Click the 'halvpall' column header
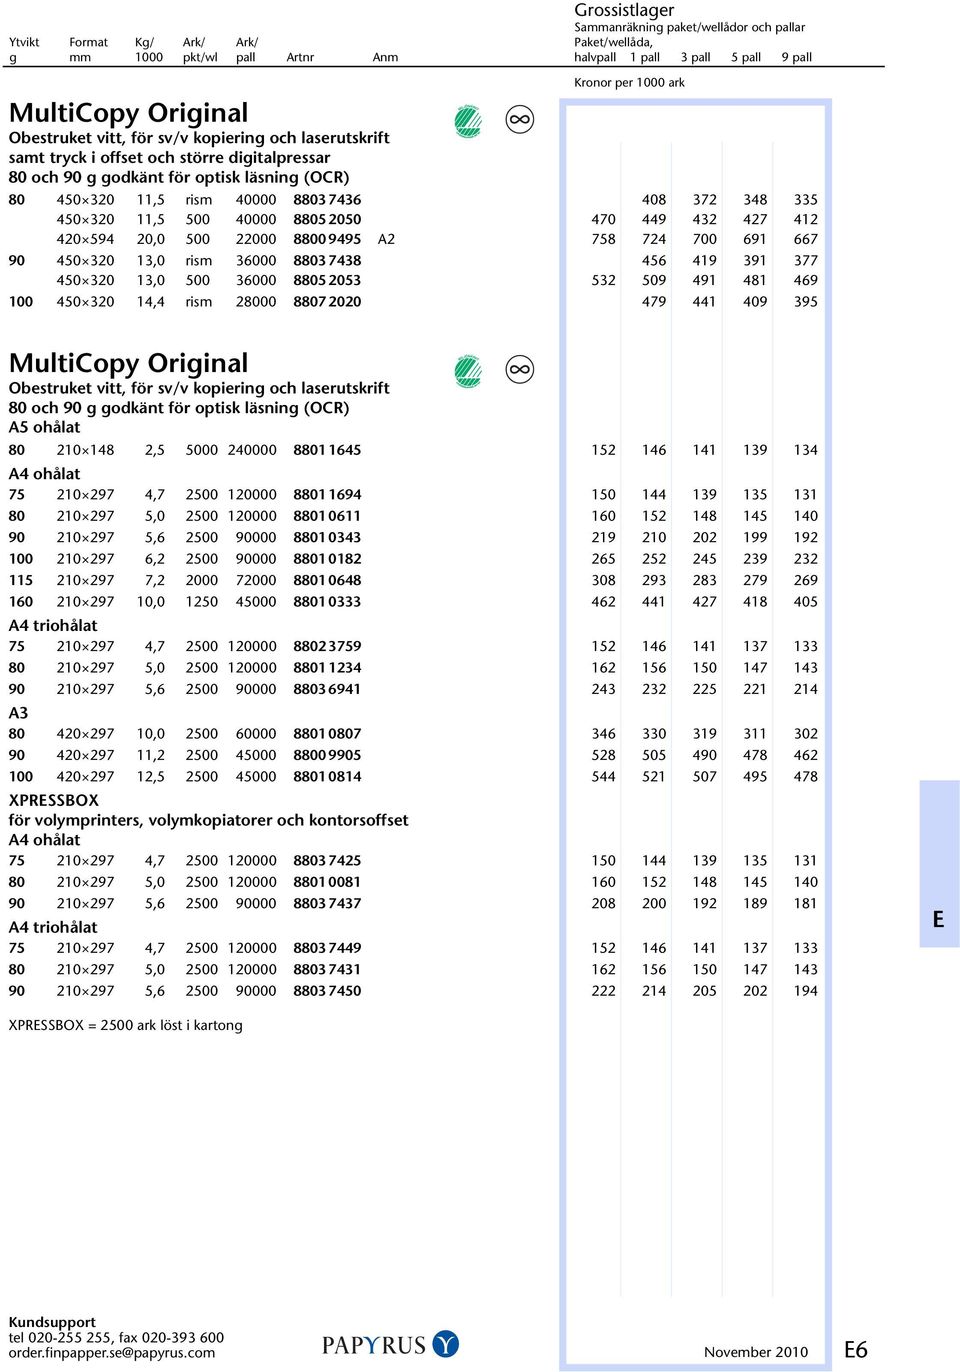 pyautogui.click(x=595, y=58)
